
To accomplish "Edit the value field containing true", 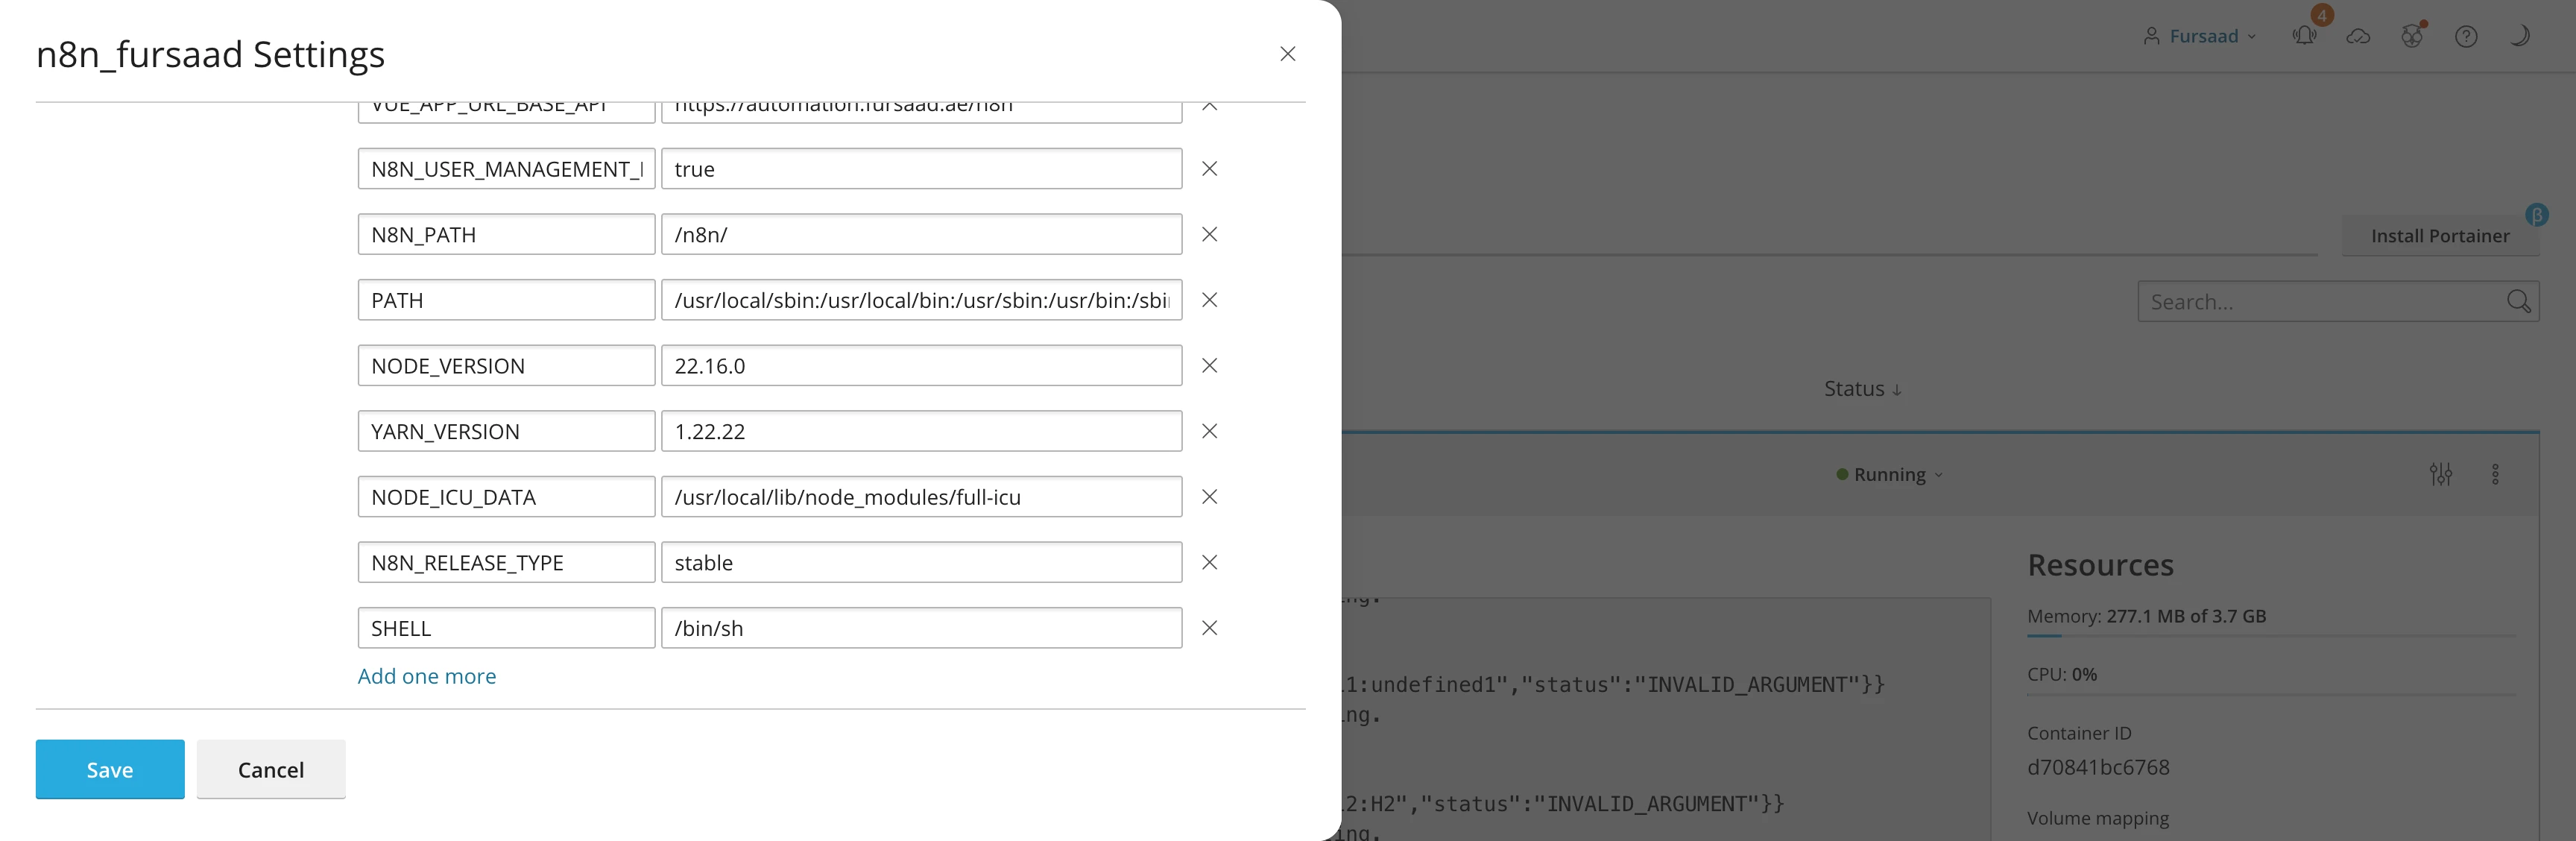I will click(921, 169).
